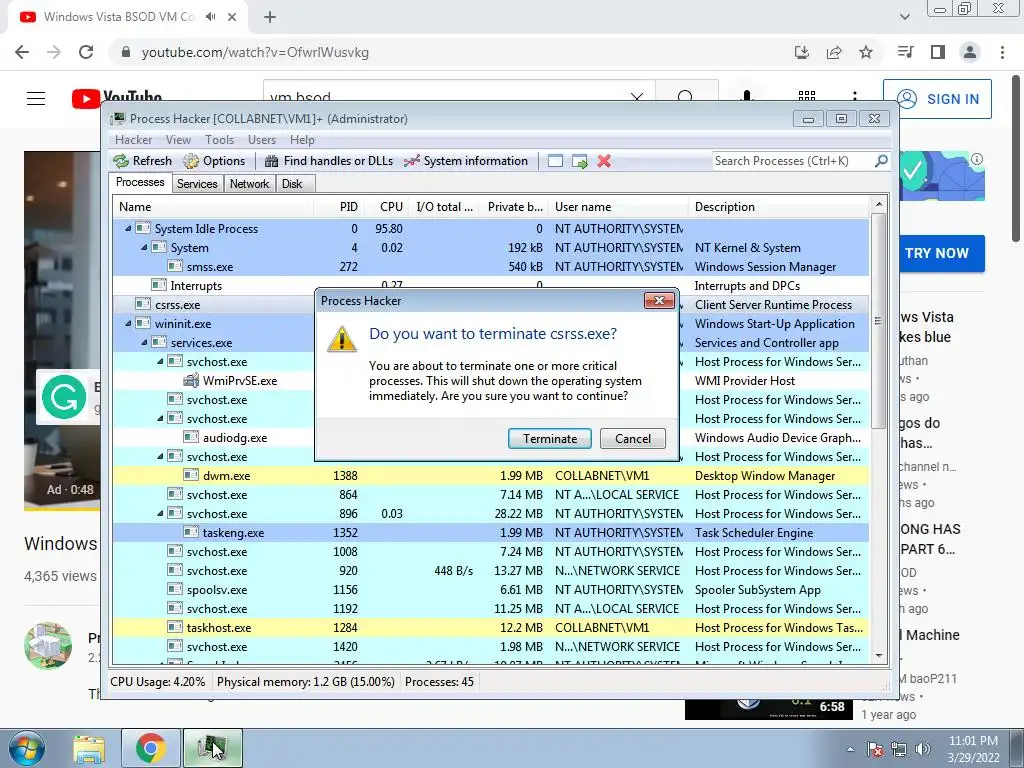Click the Refresh toolbar button in Process Hacker
The image size is (1024, 768).
pos(142,161)
